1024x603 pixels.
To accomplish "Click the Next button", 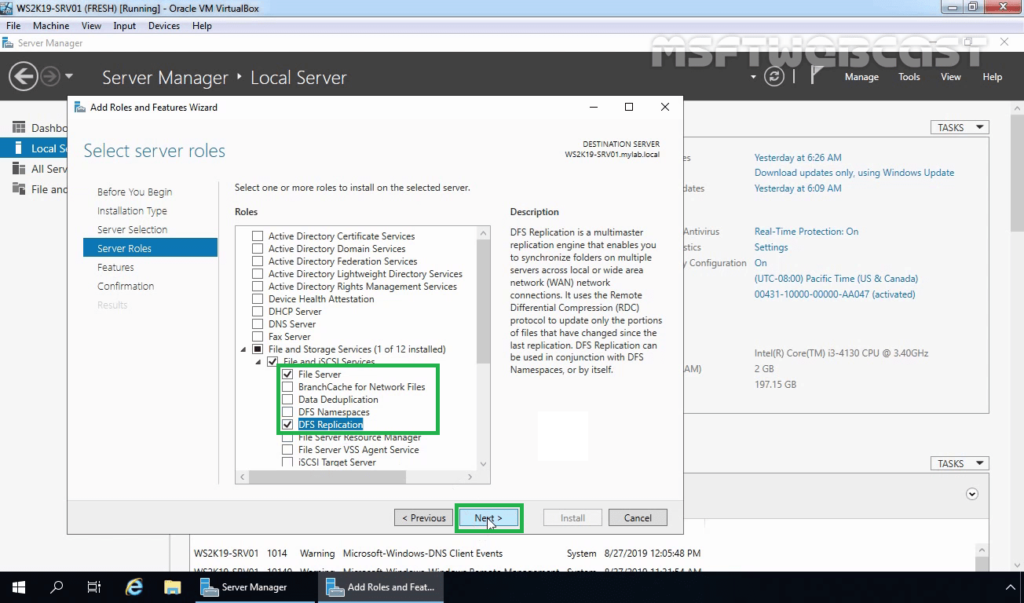I will coord(488,517).
